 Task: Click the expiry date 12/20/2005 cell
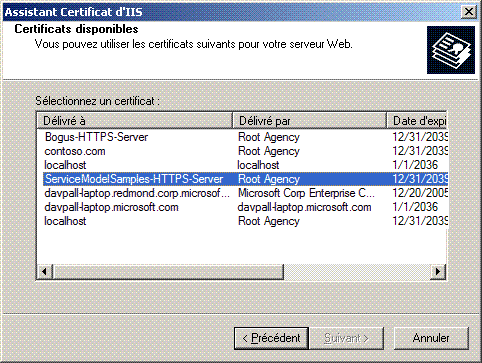pos(420,193)
